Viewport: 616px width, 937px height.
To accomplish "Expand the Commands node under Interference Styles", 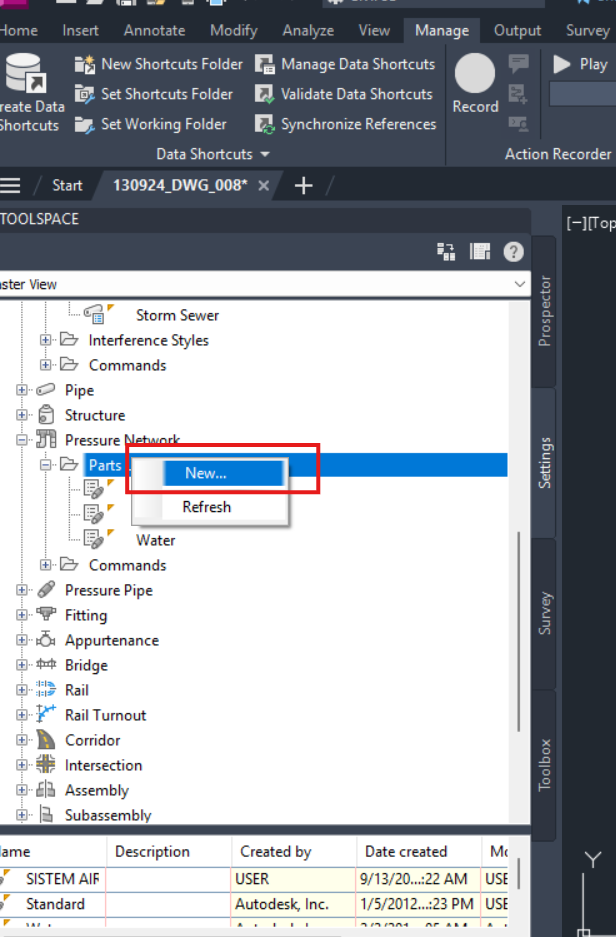I will pyautogui.click(x=45, y=365).
